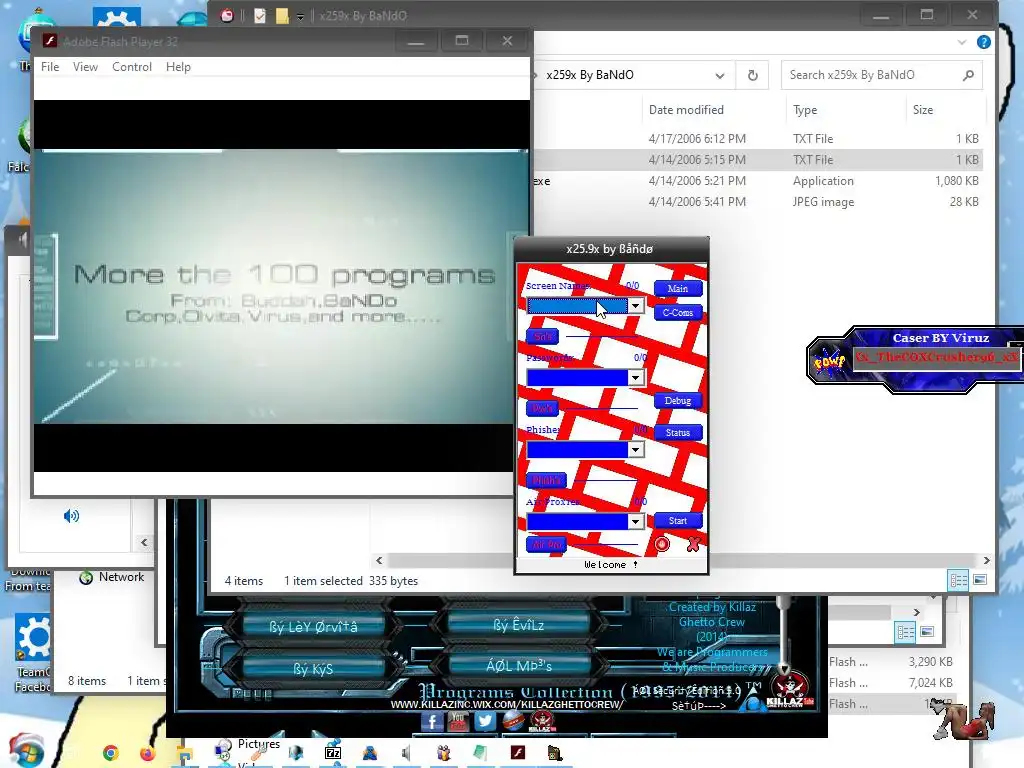Select the Flash file sized 7,024 KB
This screenshot has height=768, width=1024.
pyautogui.click(x=891, y=682)
